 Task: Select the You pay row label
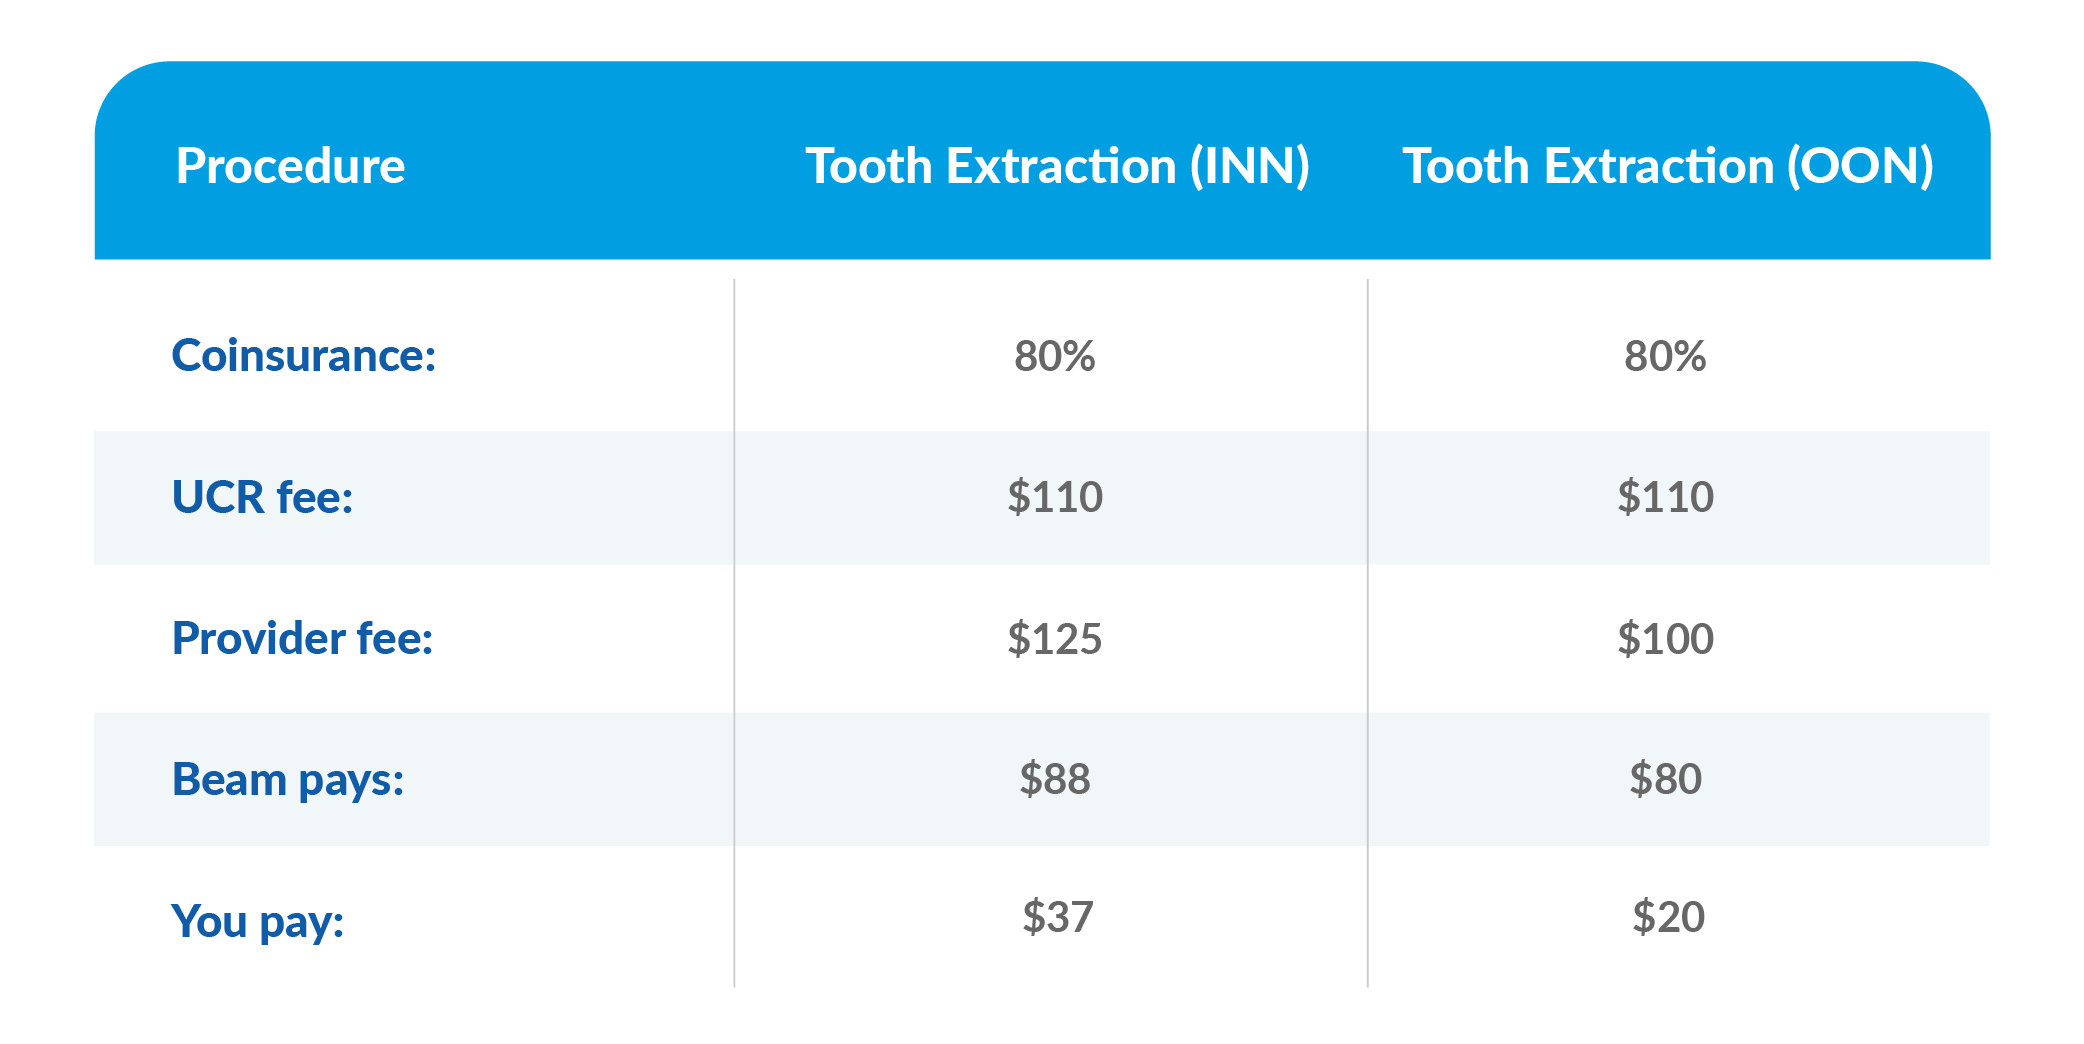[257, 920]
